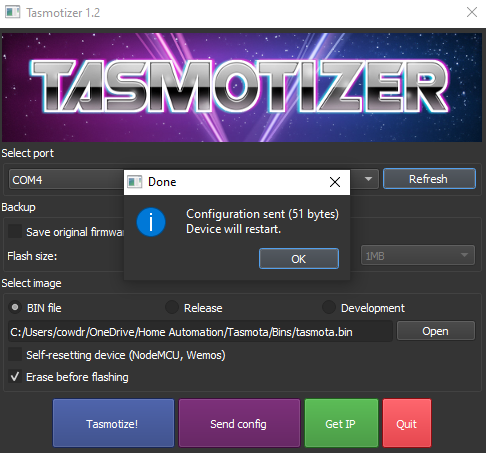Toggle Self-resetting device checkbox

(15, 354)
